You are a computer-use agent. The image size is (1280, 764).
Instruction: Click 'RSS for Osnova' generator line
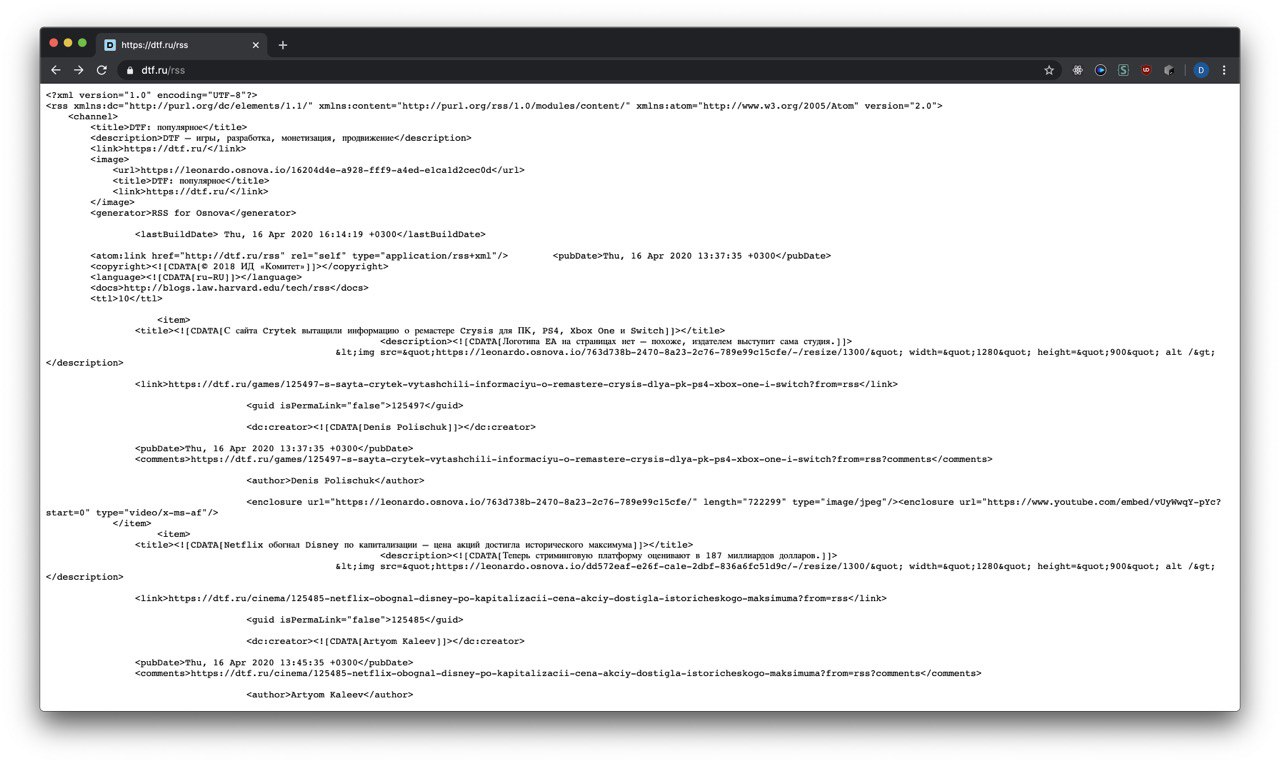tap(193, 213)
